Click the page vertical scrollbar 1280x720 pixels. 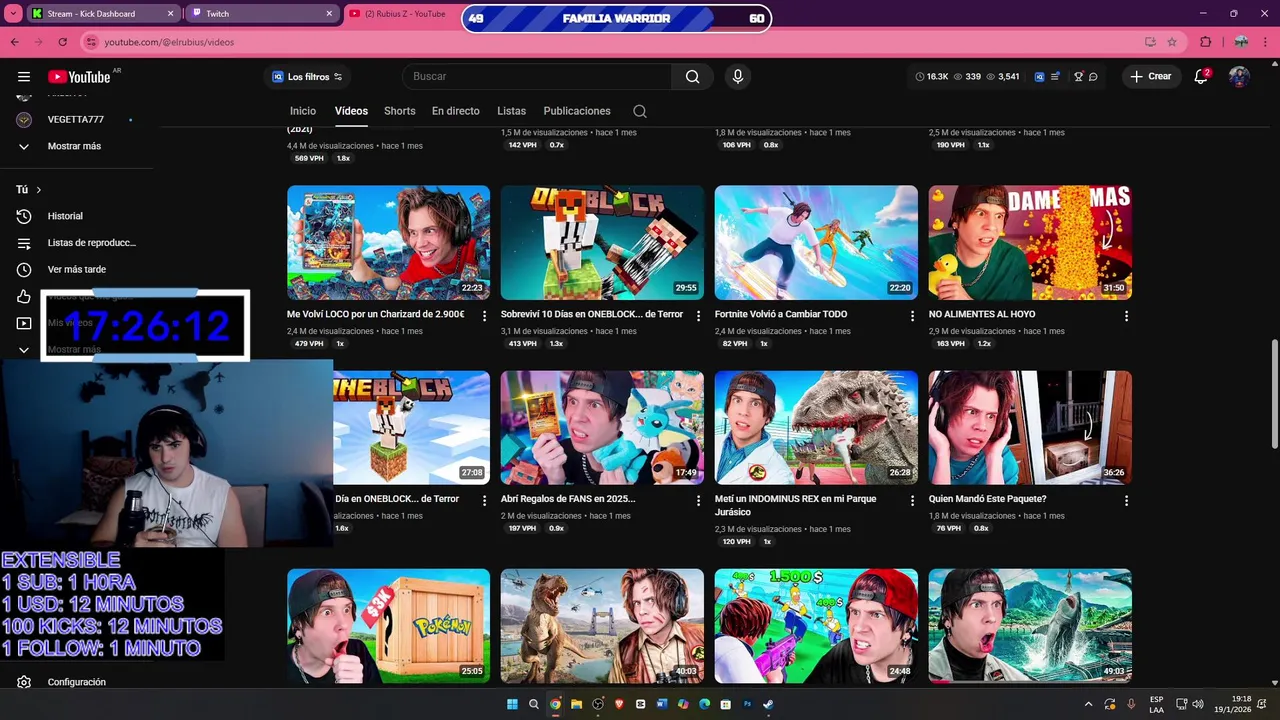point(1274,395)
